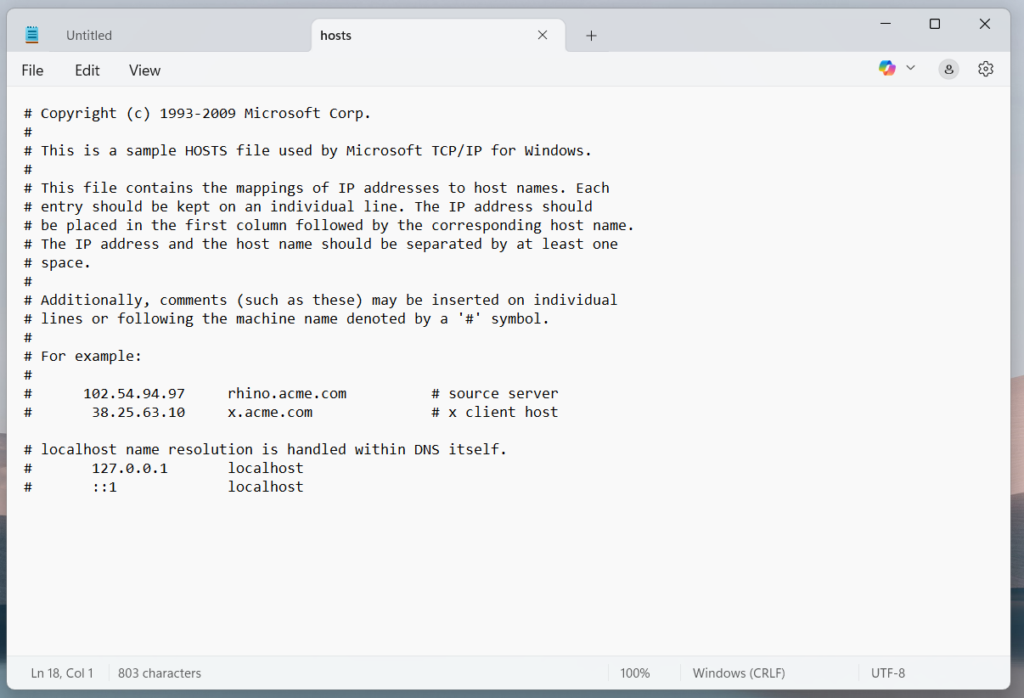1024x698 pixels.
Task: Open the Copilot icon in the toolbar
Action: coord(887,68)
